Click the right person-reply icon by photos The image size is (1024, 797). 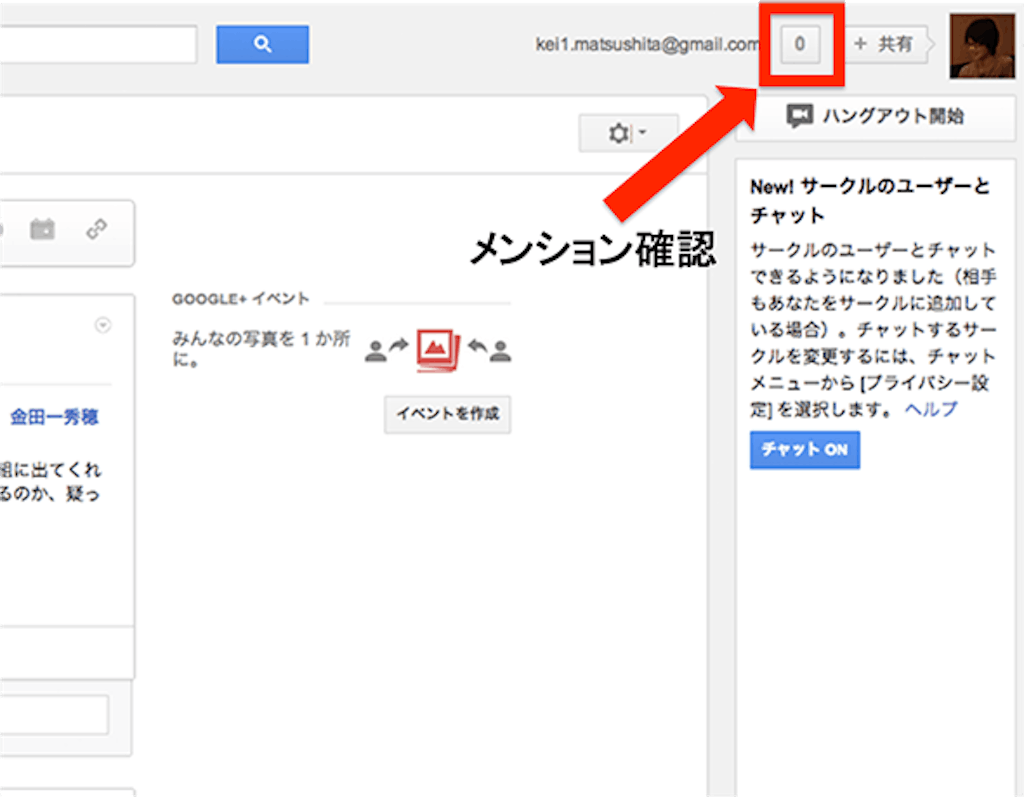tap(490, 349)
